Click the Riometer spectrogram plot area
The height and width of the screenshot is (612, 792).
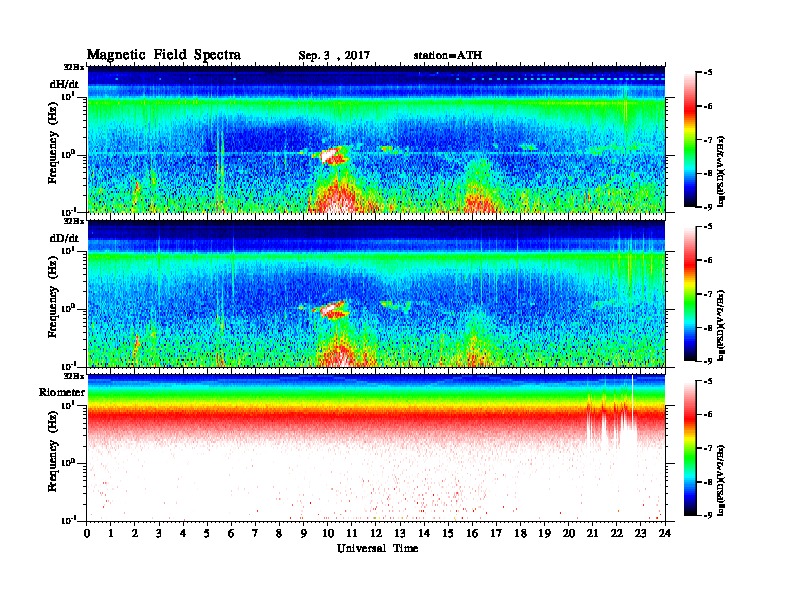376,448
